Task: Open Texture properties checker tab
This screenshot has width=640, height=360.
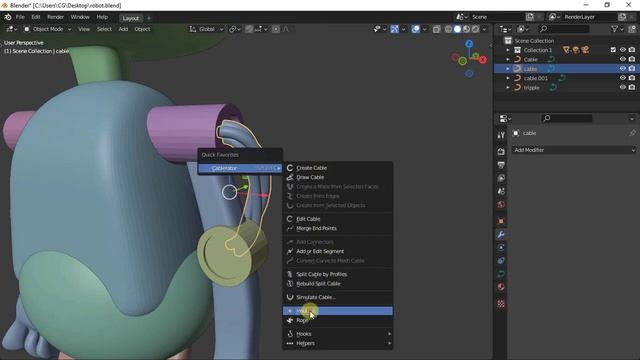Action: [501, 304]
